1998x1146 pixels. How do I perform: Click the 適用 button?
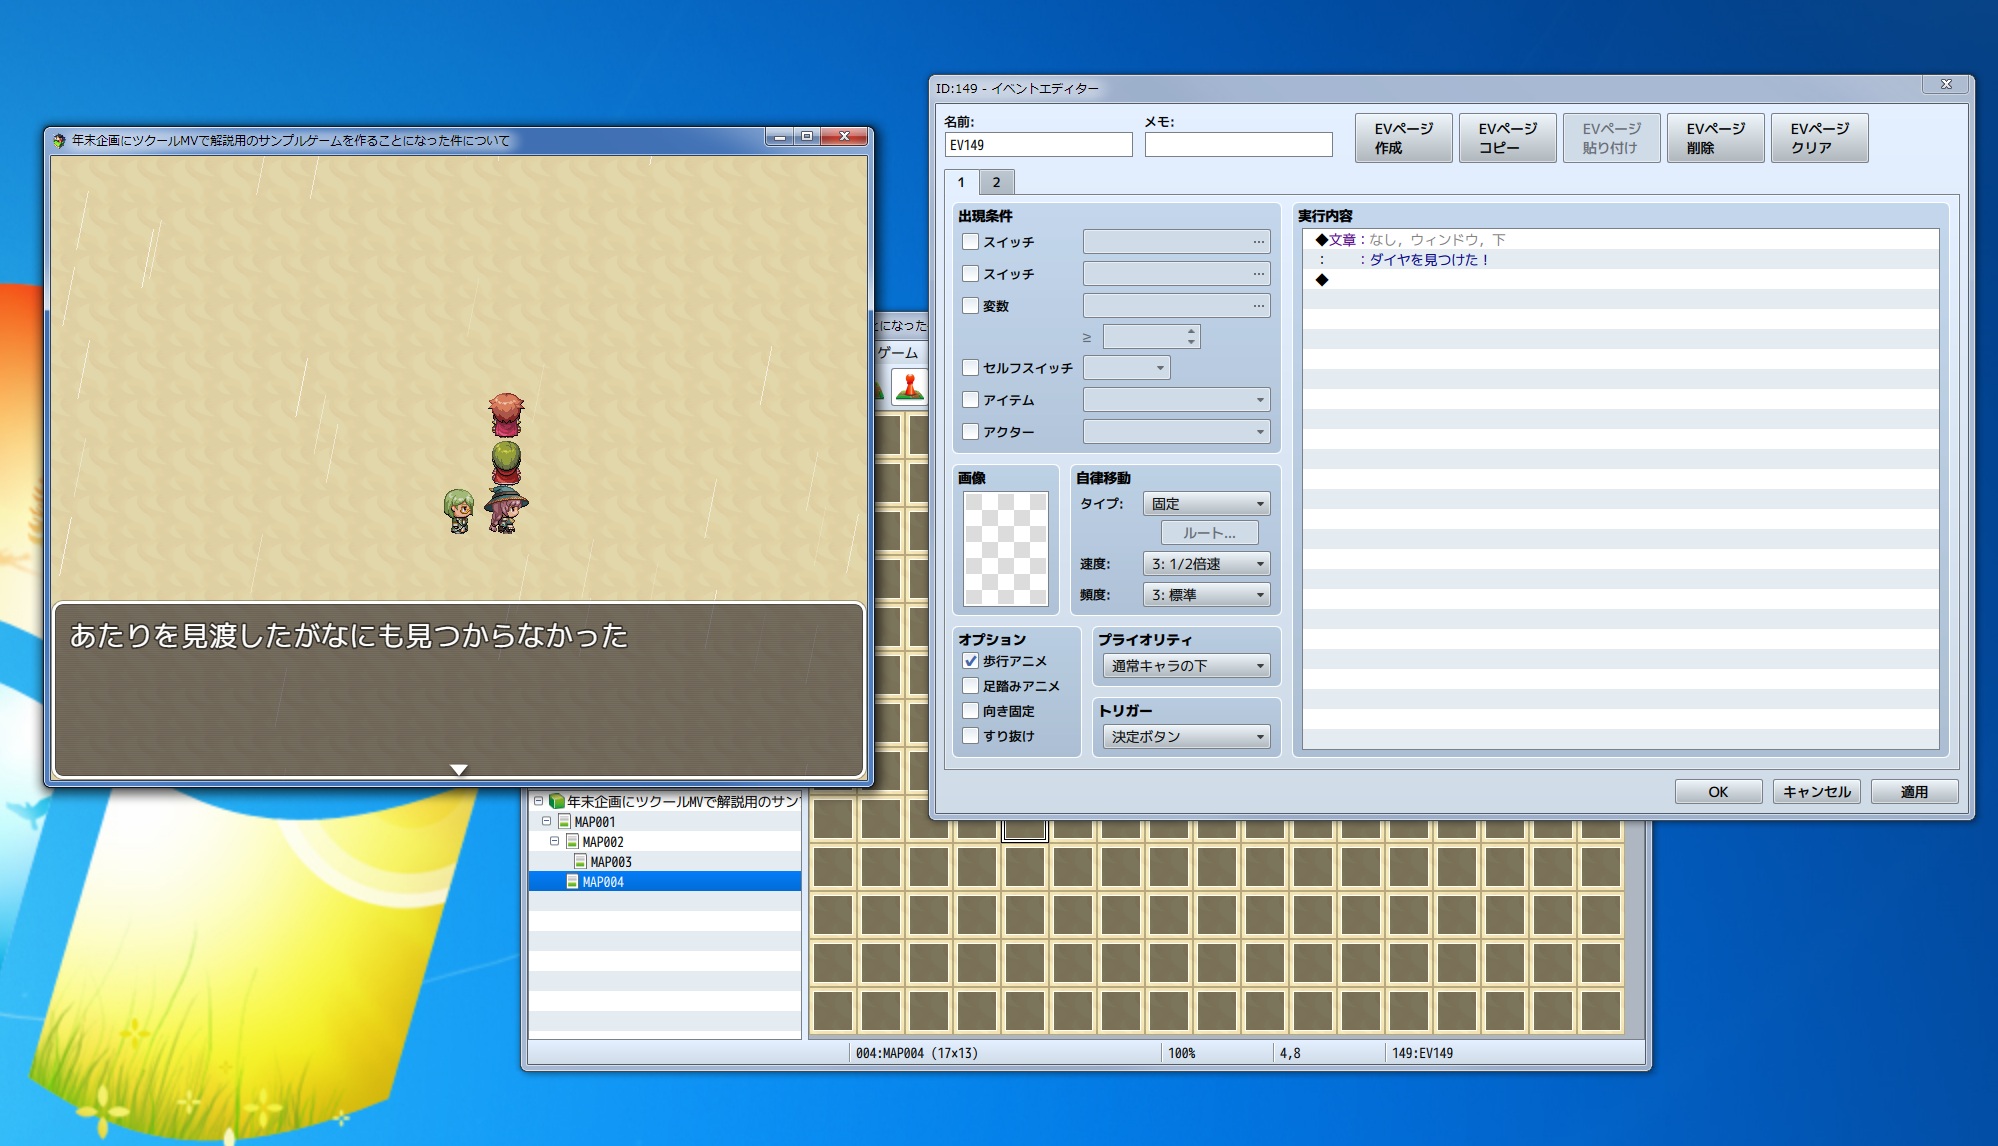pos(1913,792)
